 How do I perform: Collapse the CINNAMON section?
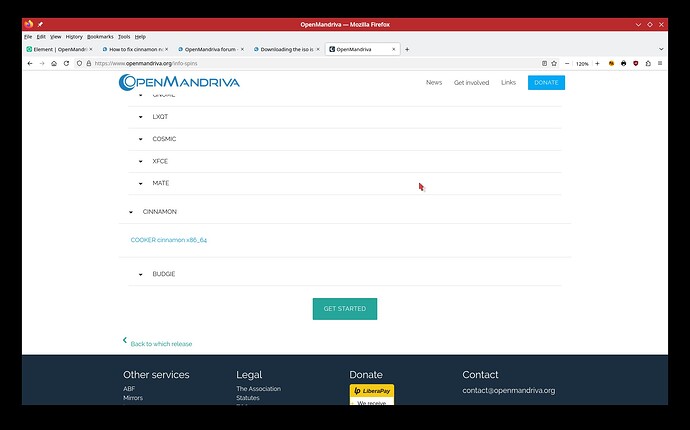(345, 212)
